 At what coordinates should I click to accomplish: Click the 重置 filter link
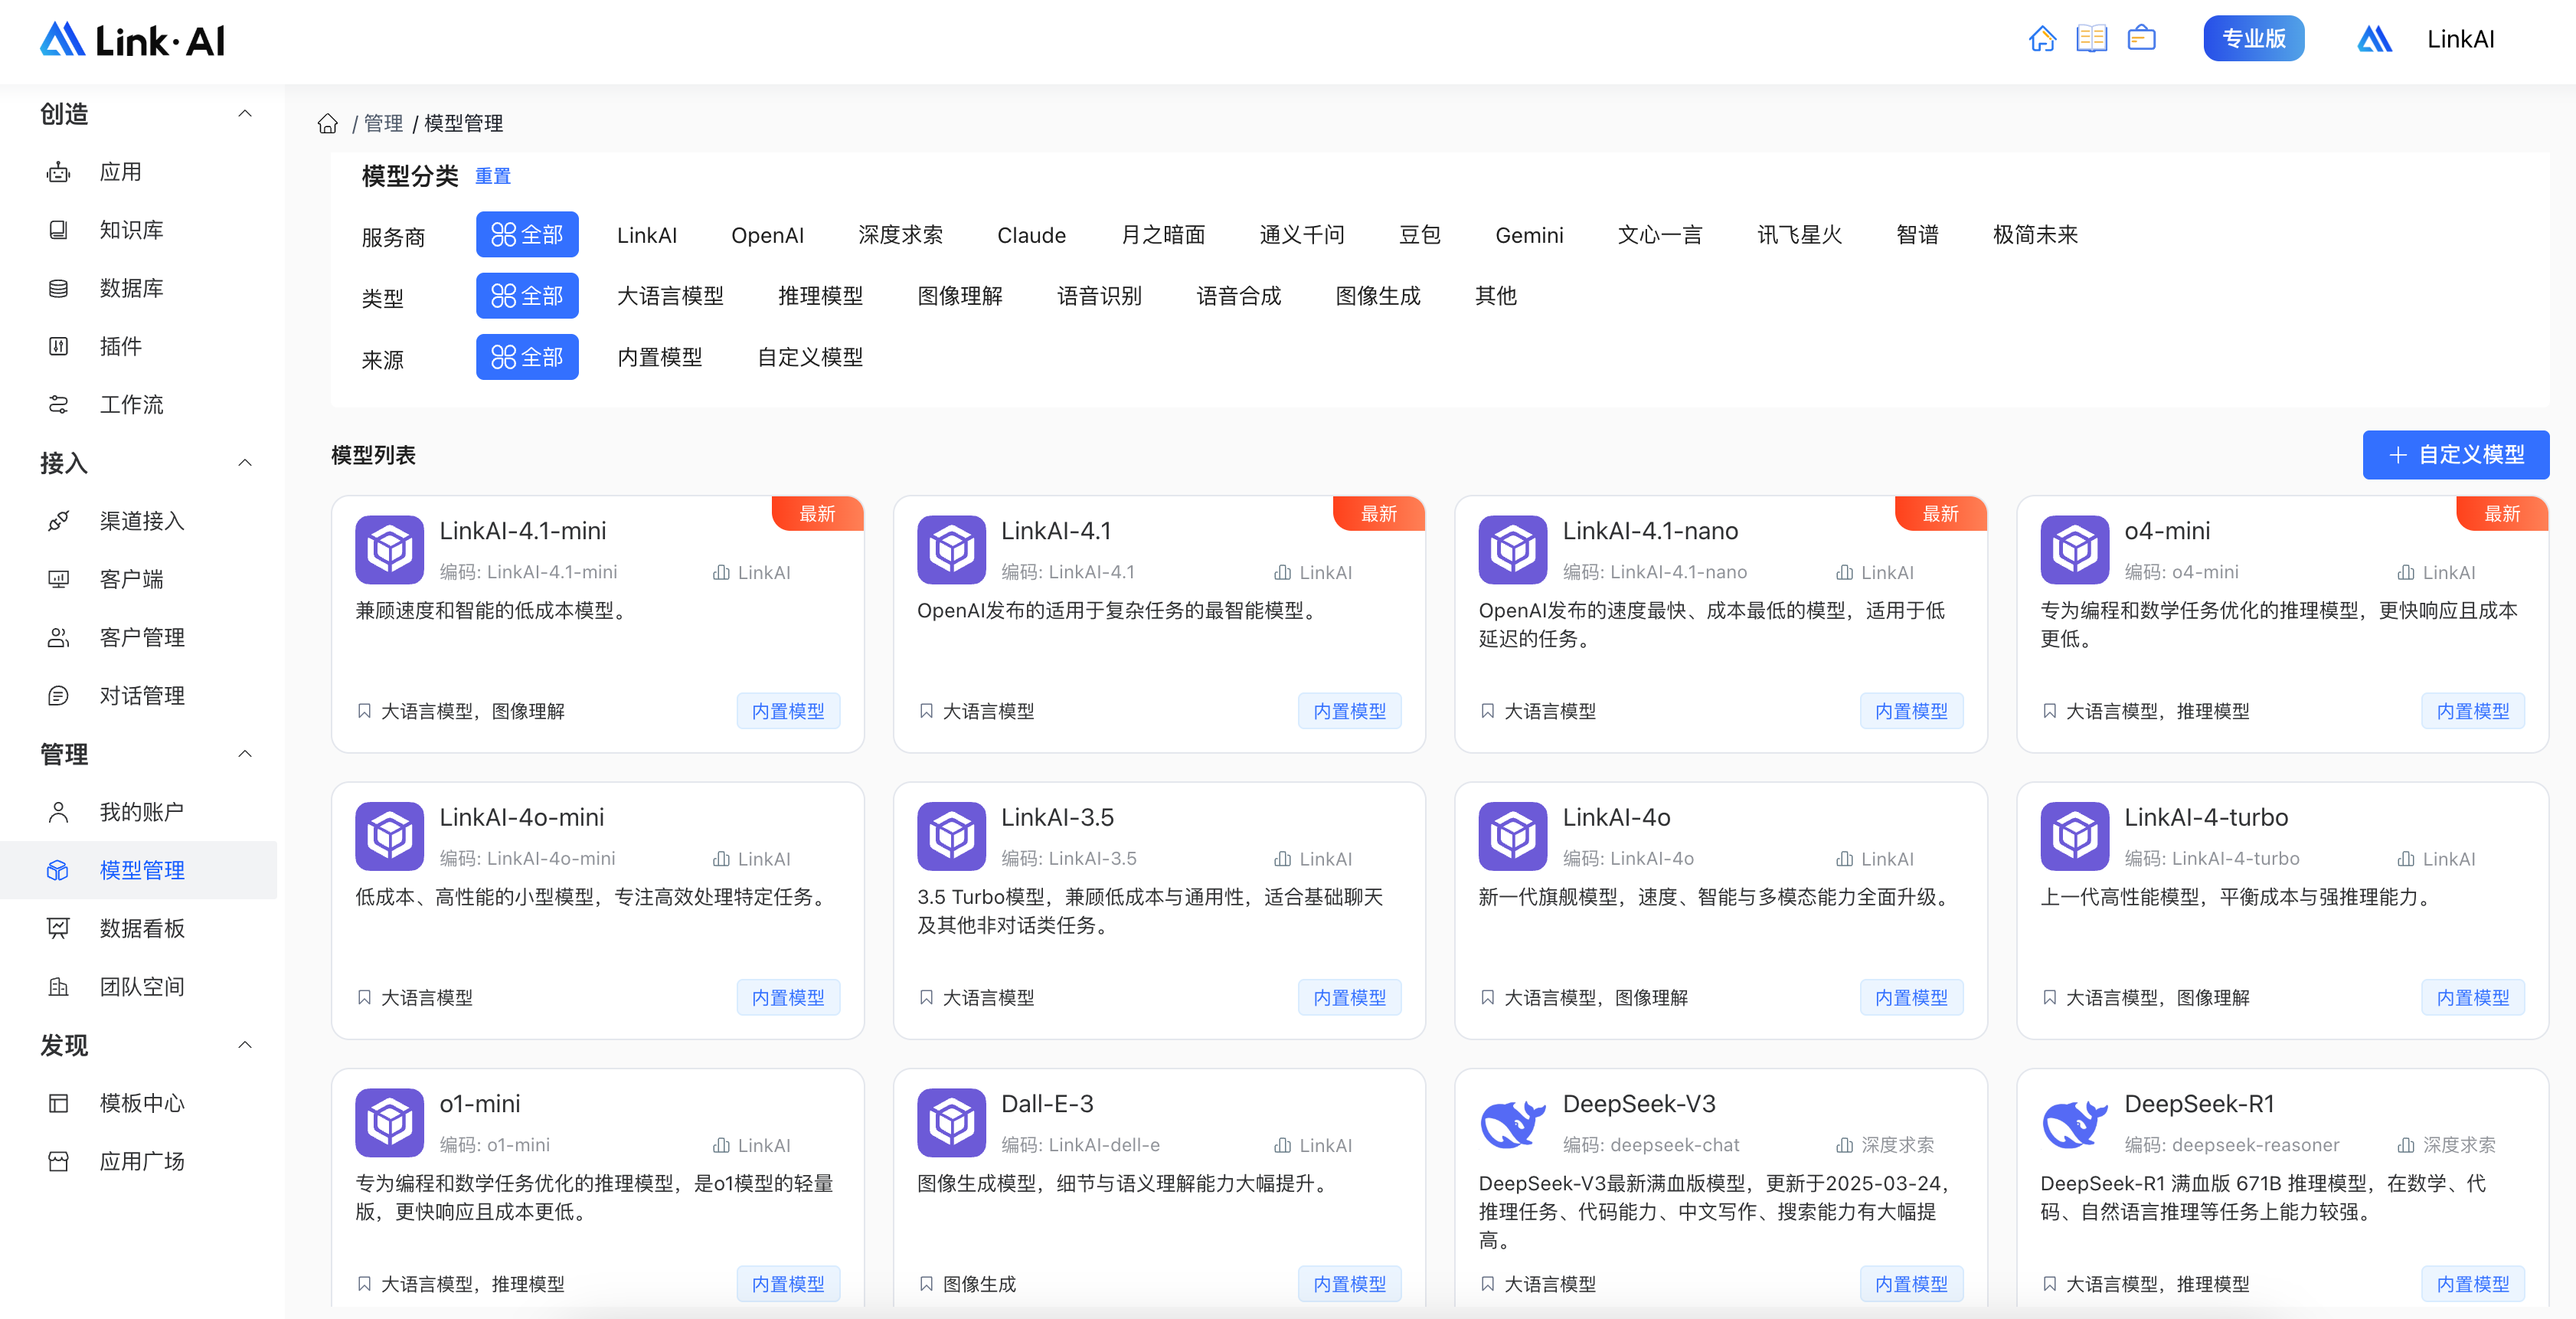[x=492, y=176]
